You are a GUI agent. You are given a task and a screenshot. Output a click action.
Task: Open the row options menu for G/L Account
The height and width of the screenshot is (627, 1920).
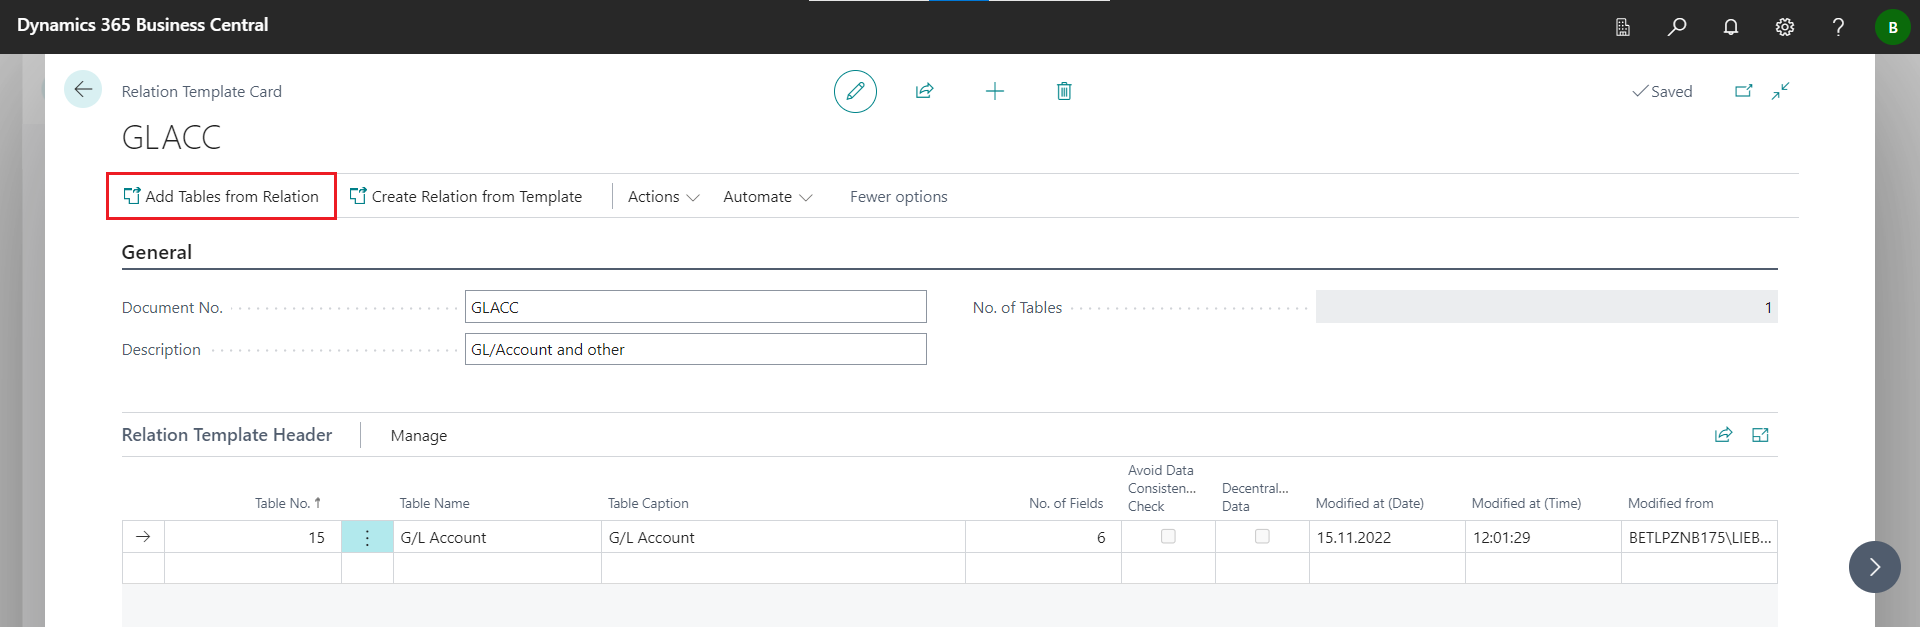367,537
